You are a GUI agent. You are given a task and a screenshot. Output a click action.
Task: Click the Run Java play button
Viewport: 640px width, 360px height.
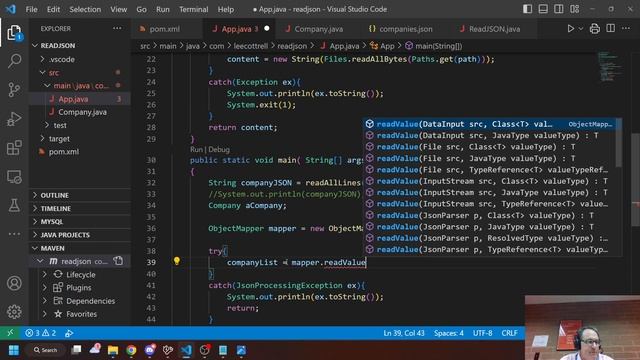tap(570, 29)
